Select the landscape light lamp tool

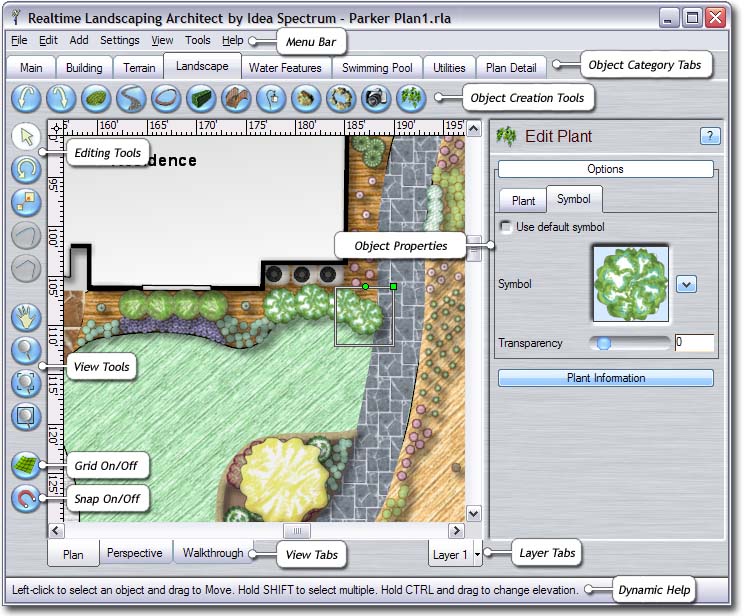coord(271,98)
